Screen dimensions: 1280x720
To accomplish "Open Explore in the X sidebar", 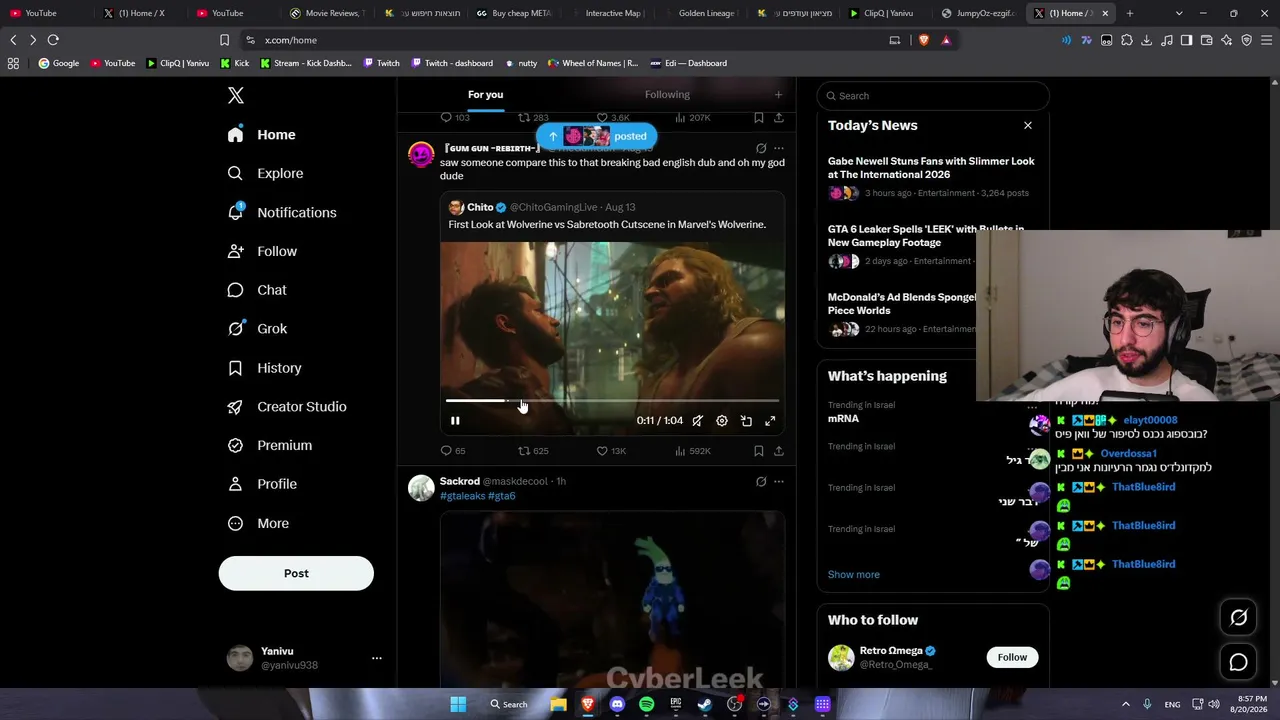I will tap(265, 173).
